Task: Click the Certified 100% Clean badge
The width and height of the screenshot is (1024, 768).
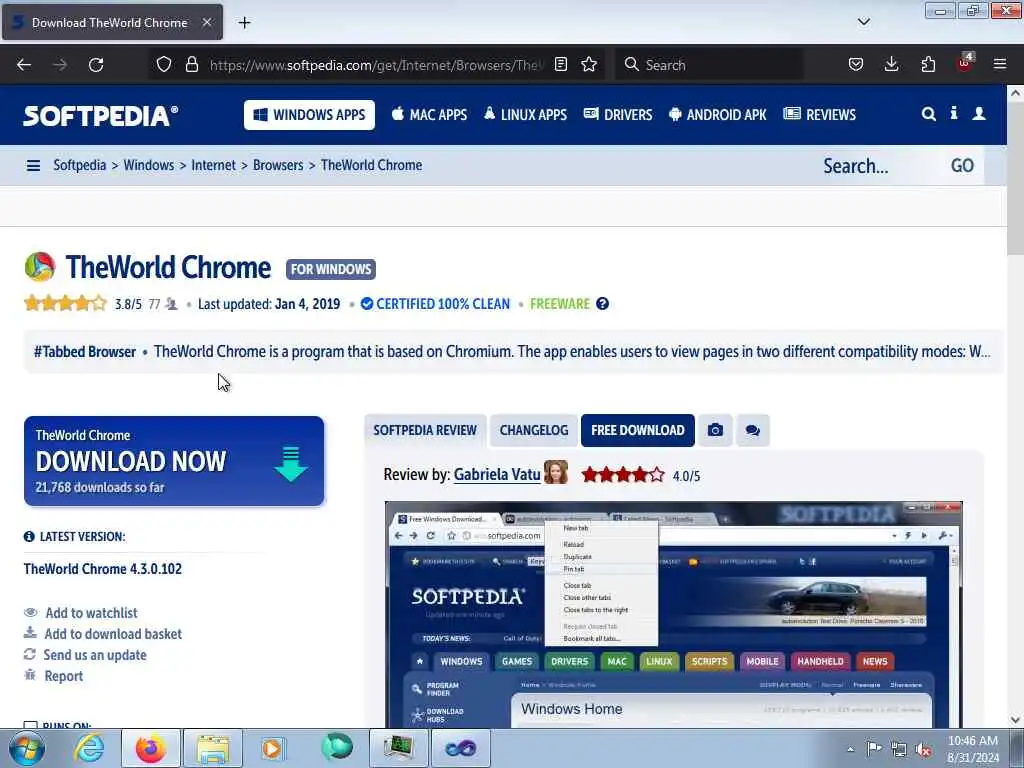Action: pyautogui.click(x=436, y=304)
